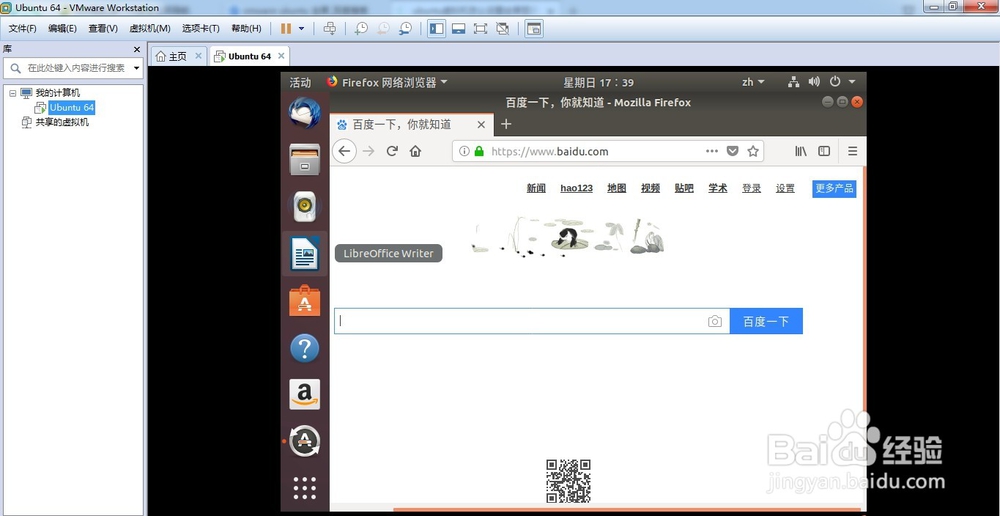Open Amazon launcher in dock

coord(304,394)
